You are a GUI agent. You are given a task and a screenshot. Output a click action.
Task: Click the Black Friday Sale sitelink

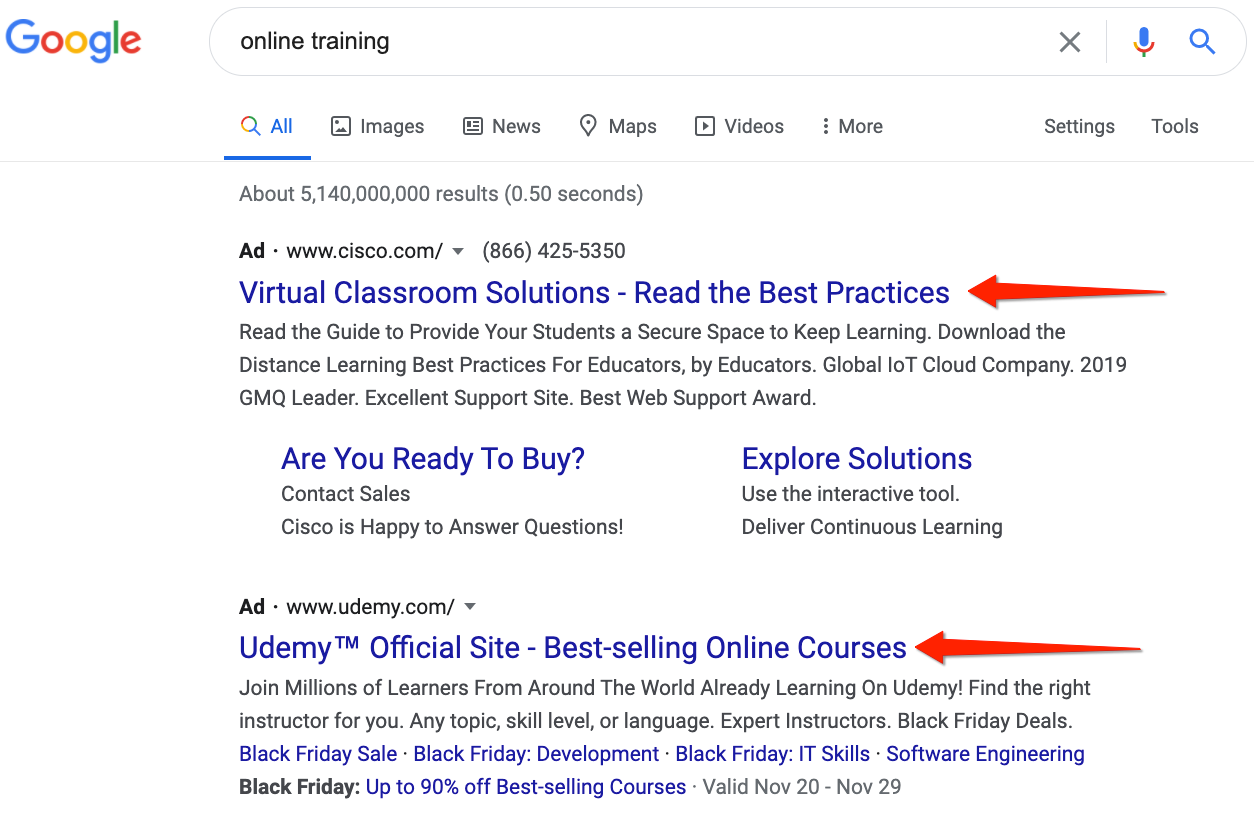tap(318, 754)
